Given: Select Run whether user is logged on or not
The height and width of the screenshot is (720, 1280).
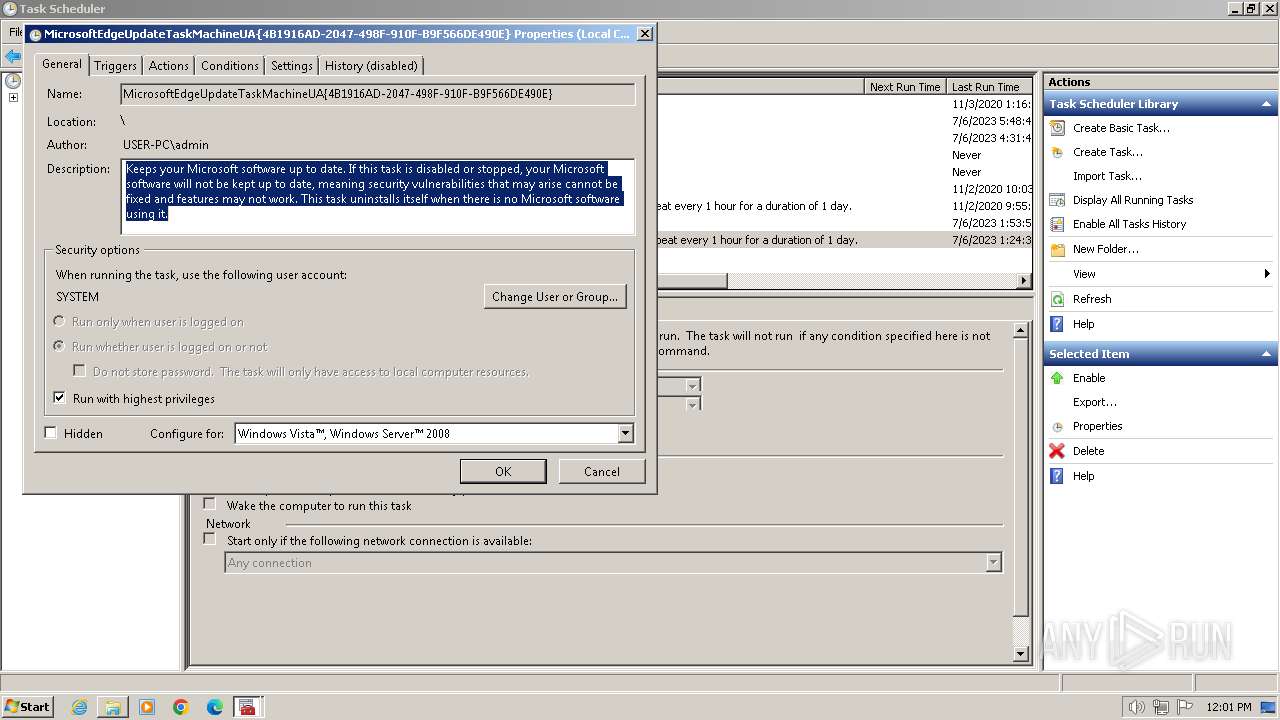Looking at the screenshot, I should point(59,347).
